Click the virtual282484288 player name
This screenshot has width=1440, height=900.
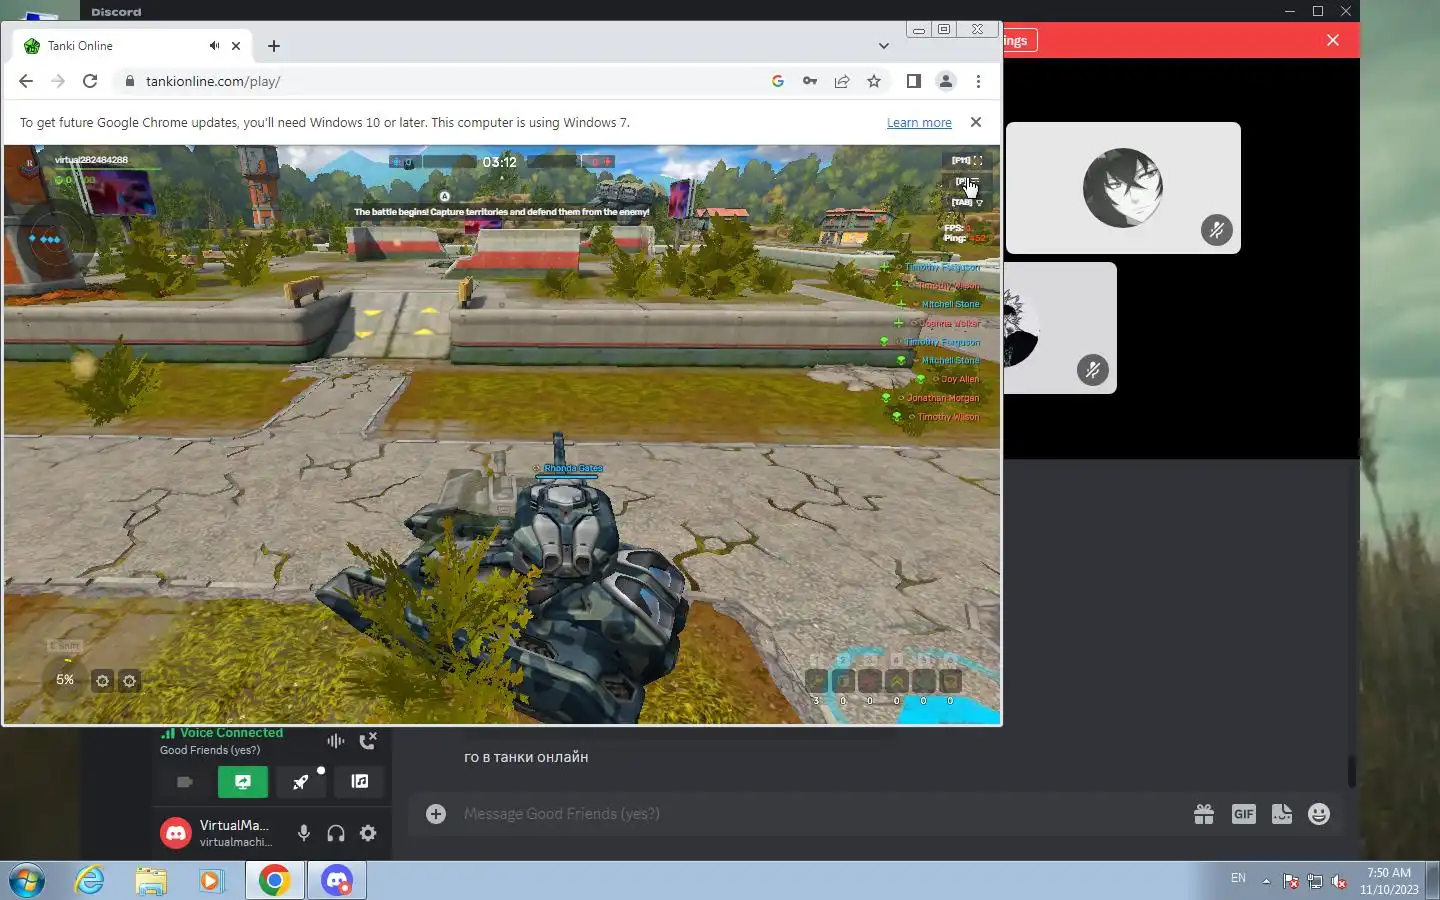pos(91,160)
